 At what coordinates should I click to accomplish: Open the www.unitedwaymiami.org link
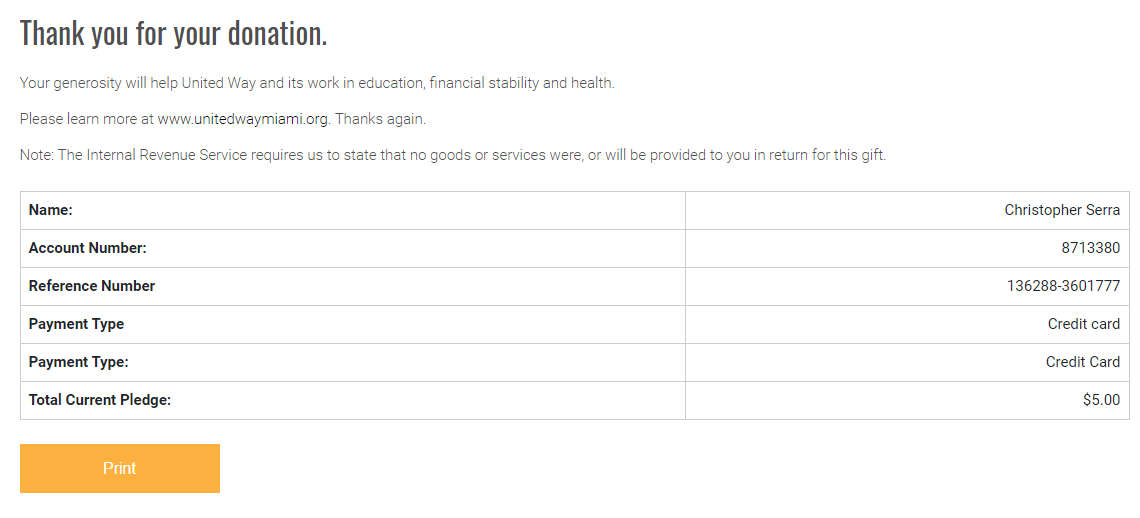(243, 119)
